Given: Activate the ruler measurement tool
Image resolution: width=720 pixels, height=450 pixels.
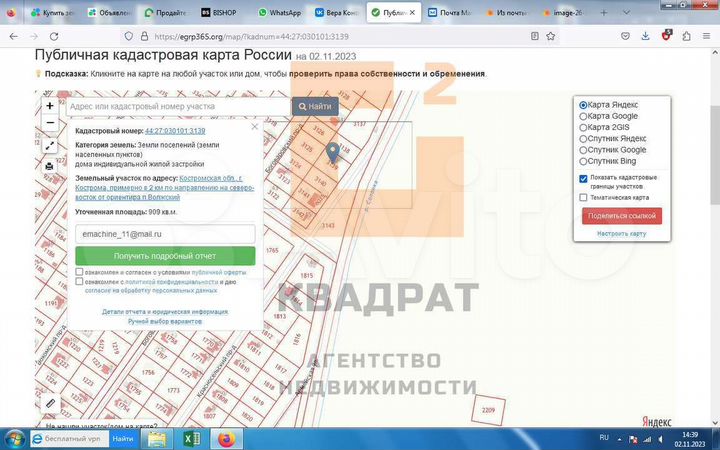Looking at the screenshot, I should pos(50,404).
